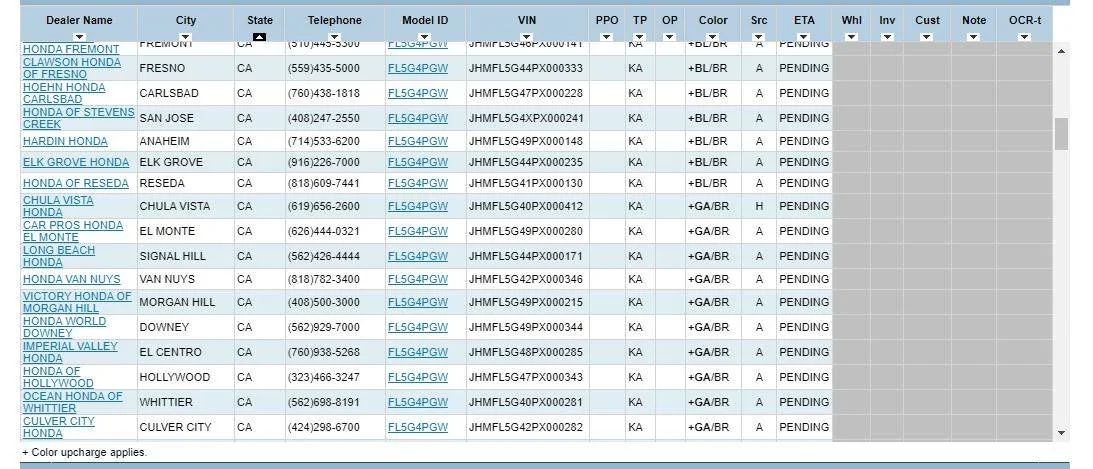This screenshot has height=469, width=1093.
Task: Click the scrollbar up arrow
Action: 1062,52
